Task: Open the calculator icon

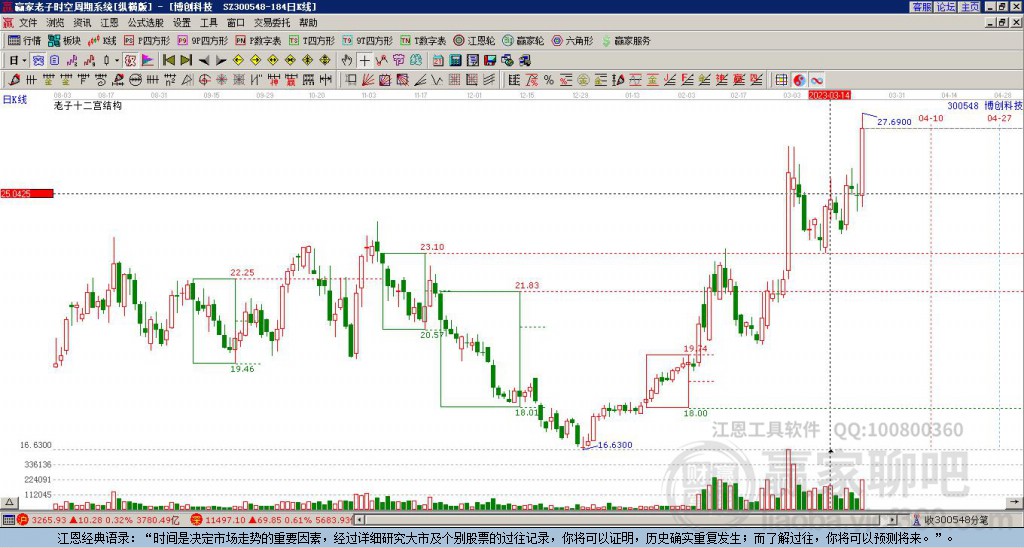Action: (455, 61)
